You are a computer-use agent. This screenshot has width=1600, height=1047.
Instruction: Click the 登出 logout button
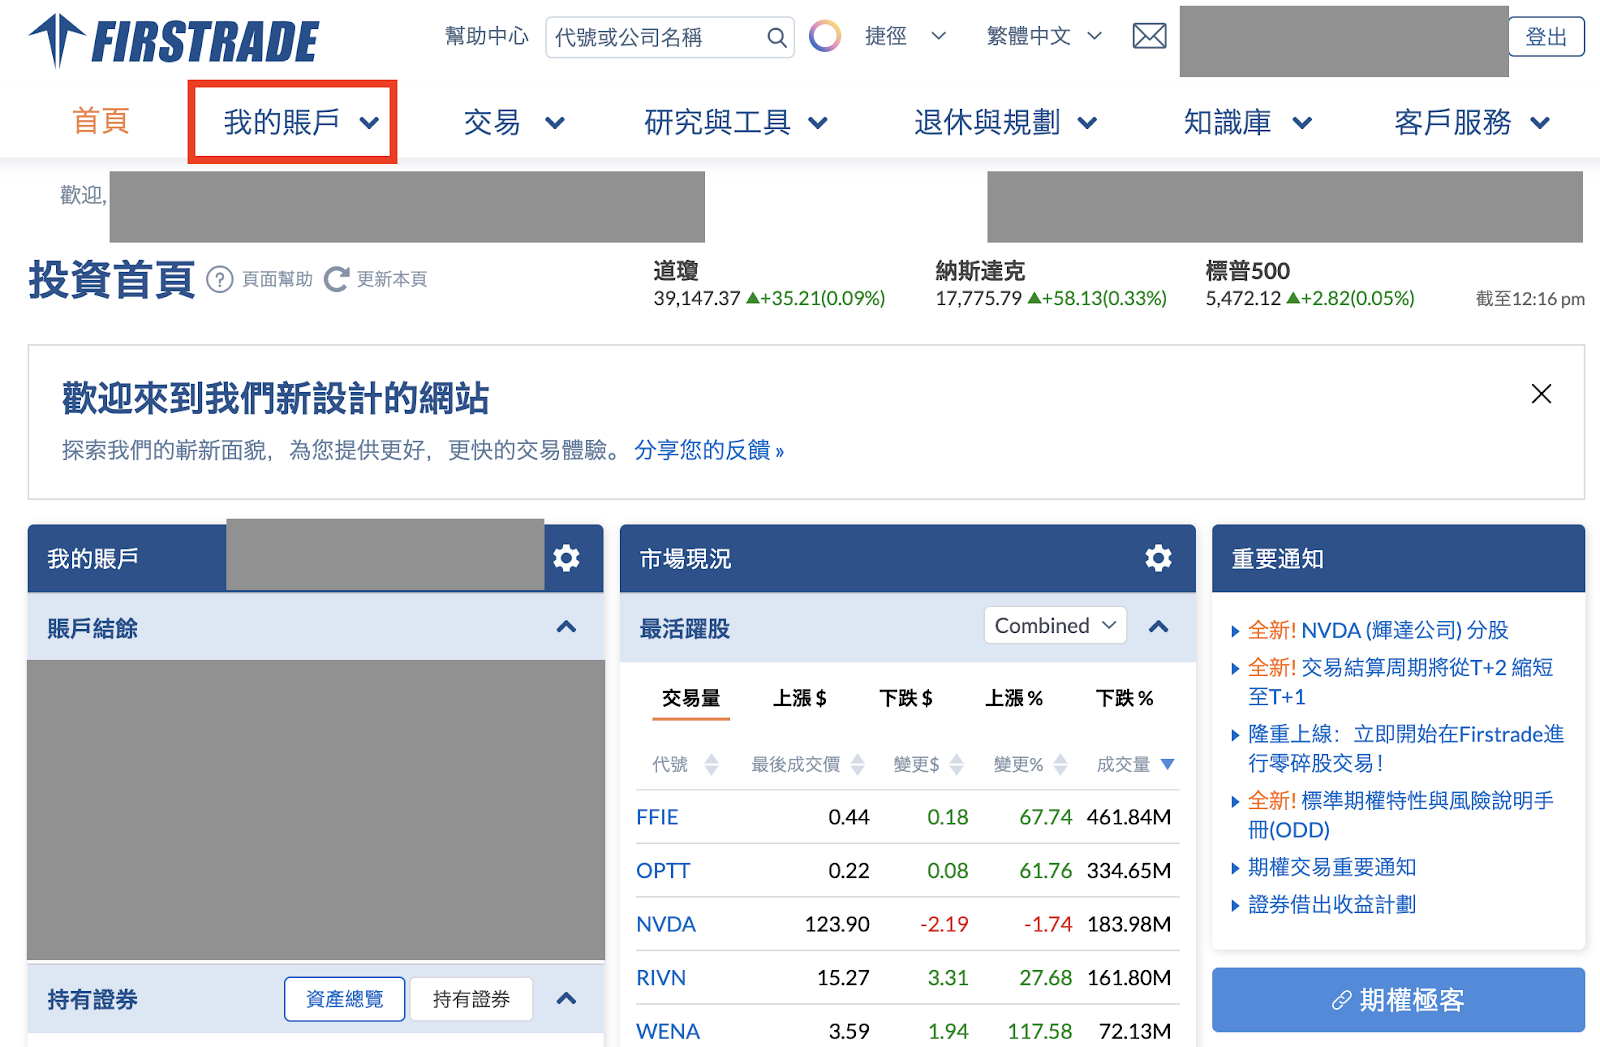coord(1546,37)
